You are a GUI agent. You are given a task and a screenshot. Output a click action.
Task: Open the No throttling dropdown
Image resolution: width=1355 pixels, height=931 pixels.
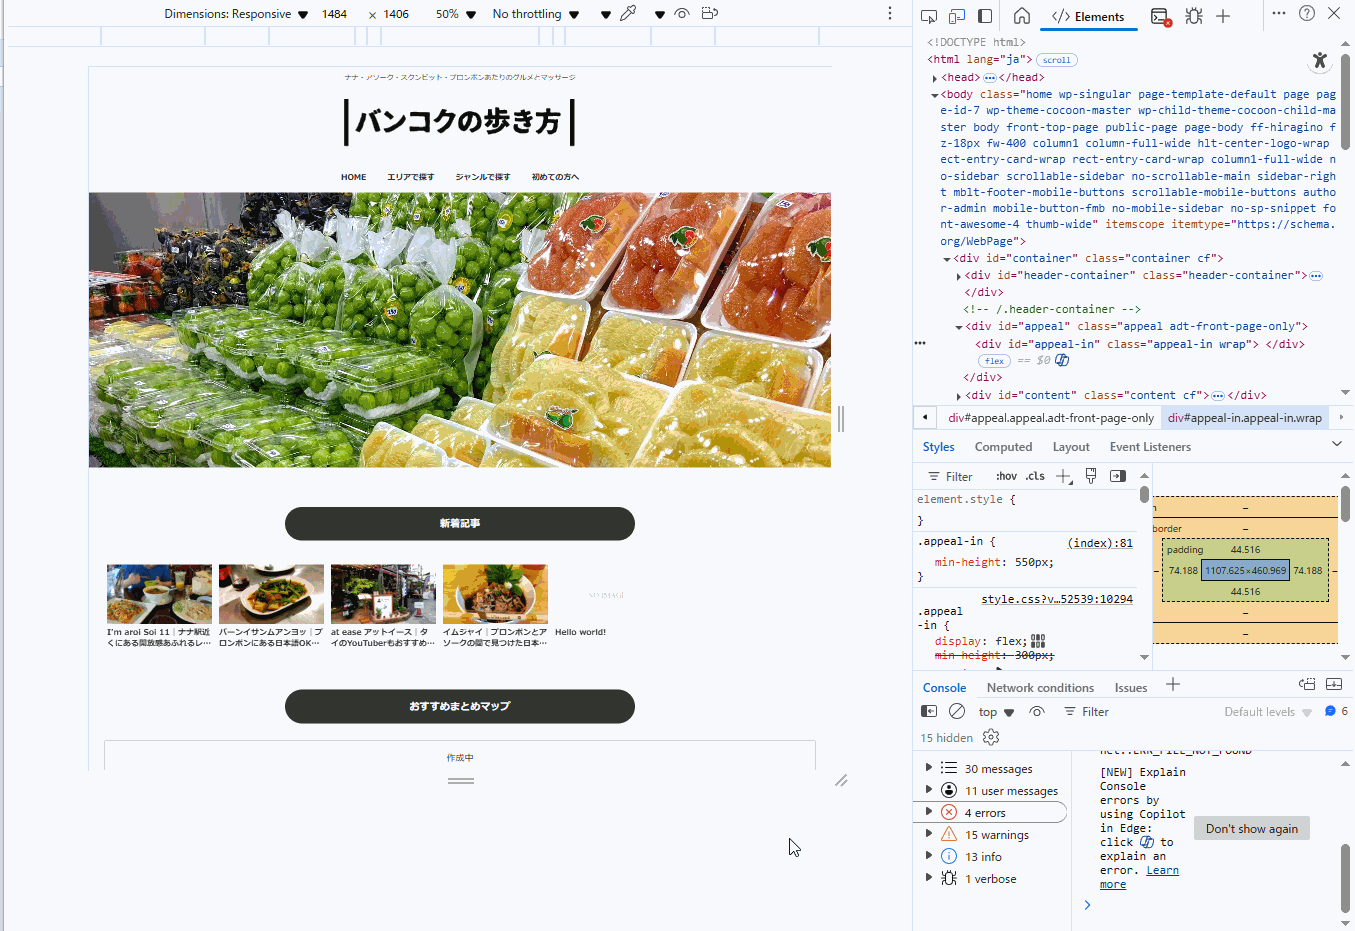click(536, 14)
